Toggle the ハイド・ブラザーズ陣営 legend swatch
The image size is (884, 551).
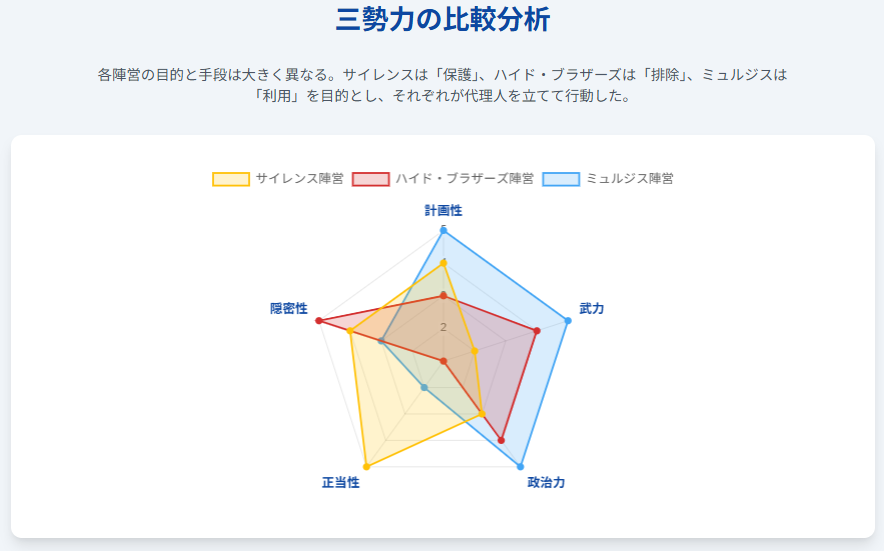pyautogui.click(x=370, y=179)
